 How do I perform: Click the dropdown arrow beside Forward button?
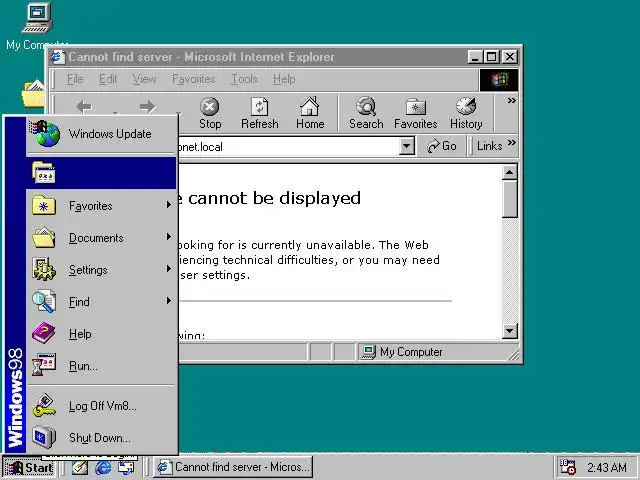click(178, 111)
